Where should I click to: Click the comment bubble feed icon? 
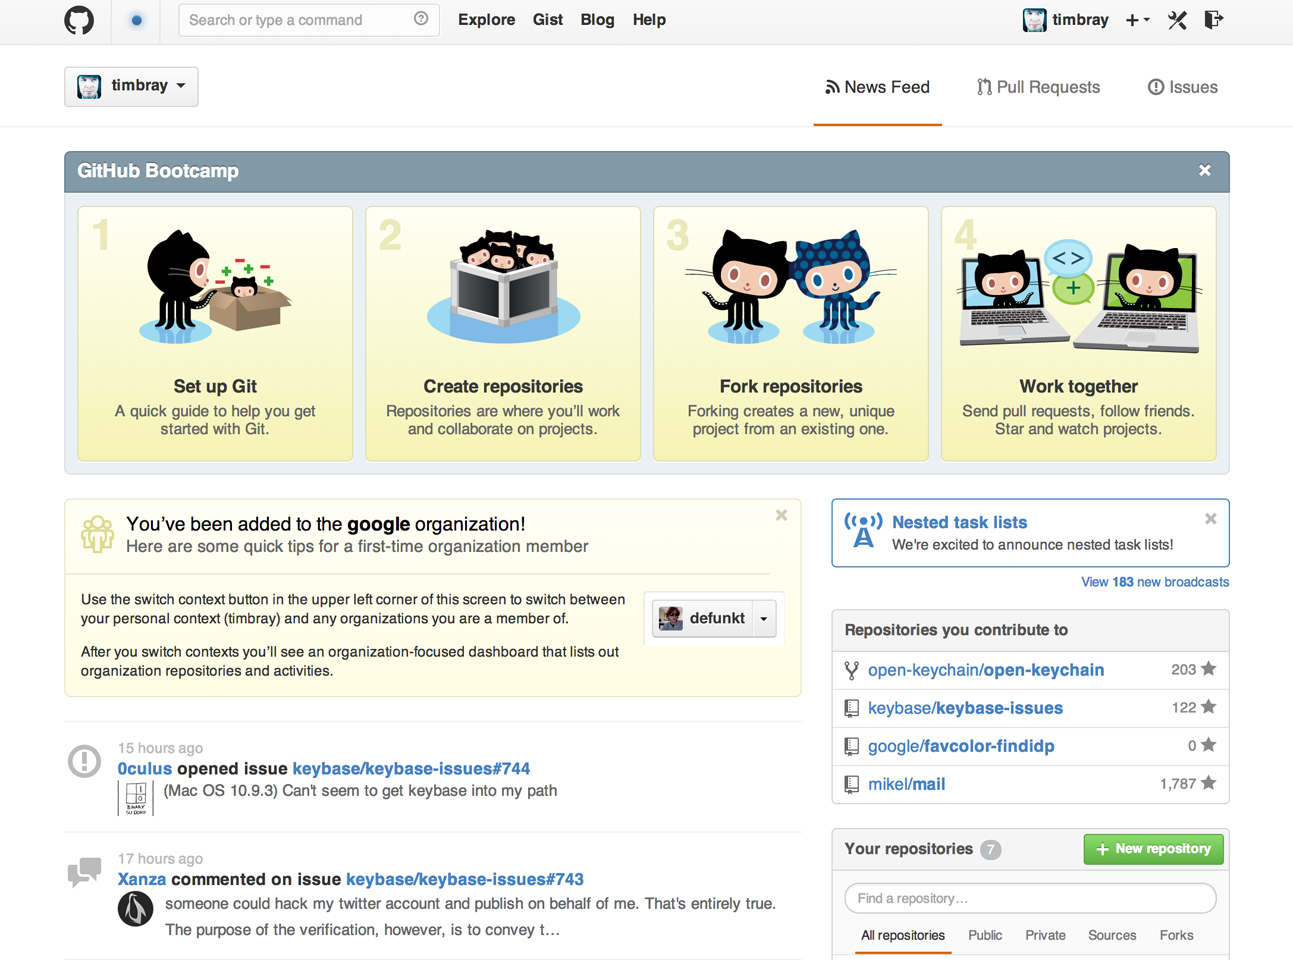click(84, 872)
